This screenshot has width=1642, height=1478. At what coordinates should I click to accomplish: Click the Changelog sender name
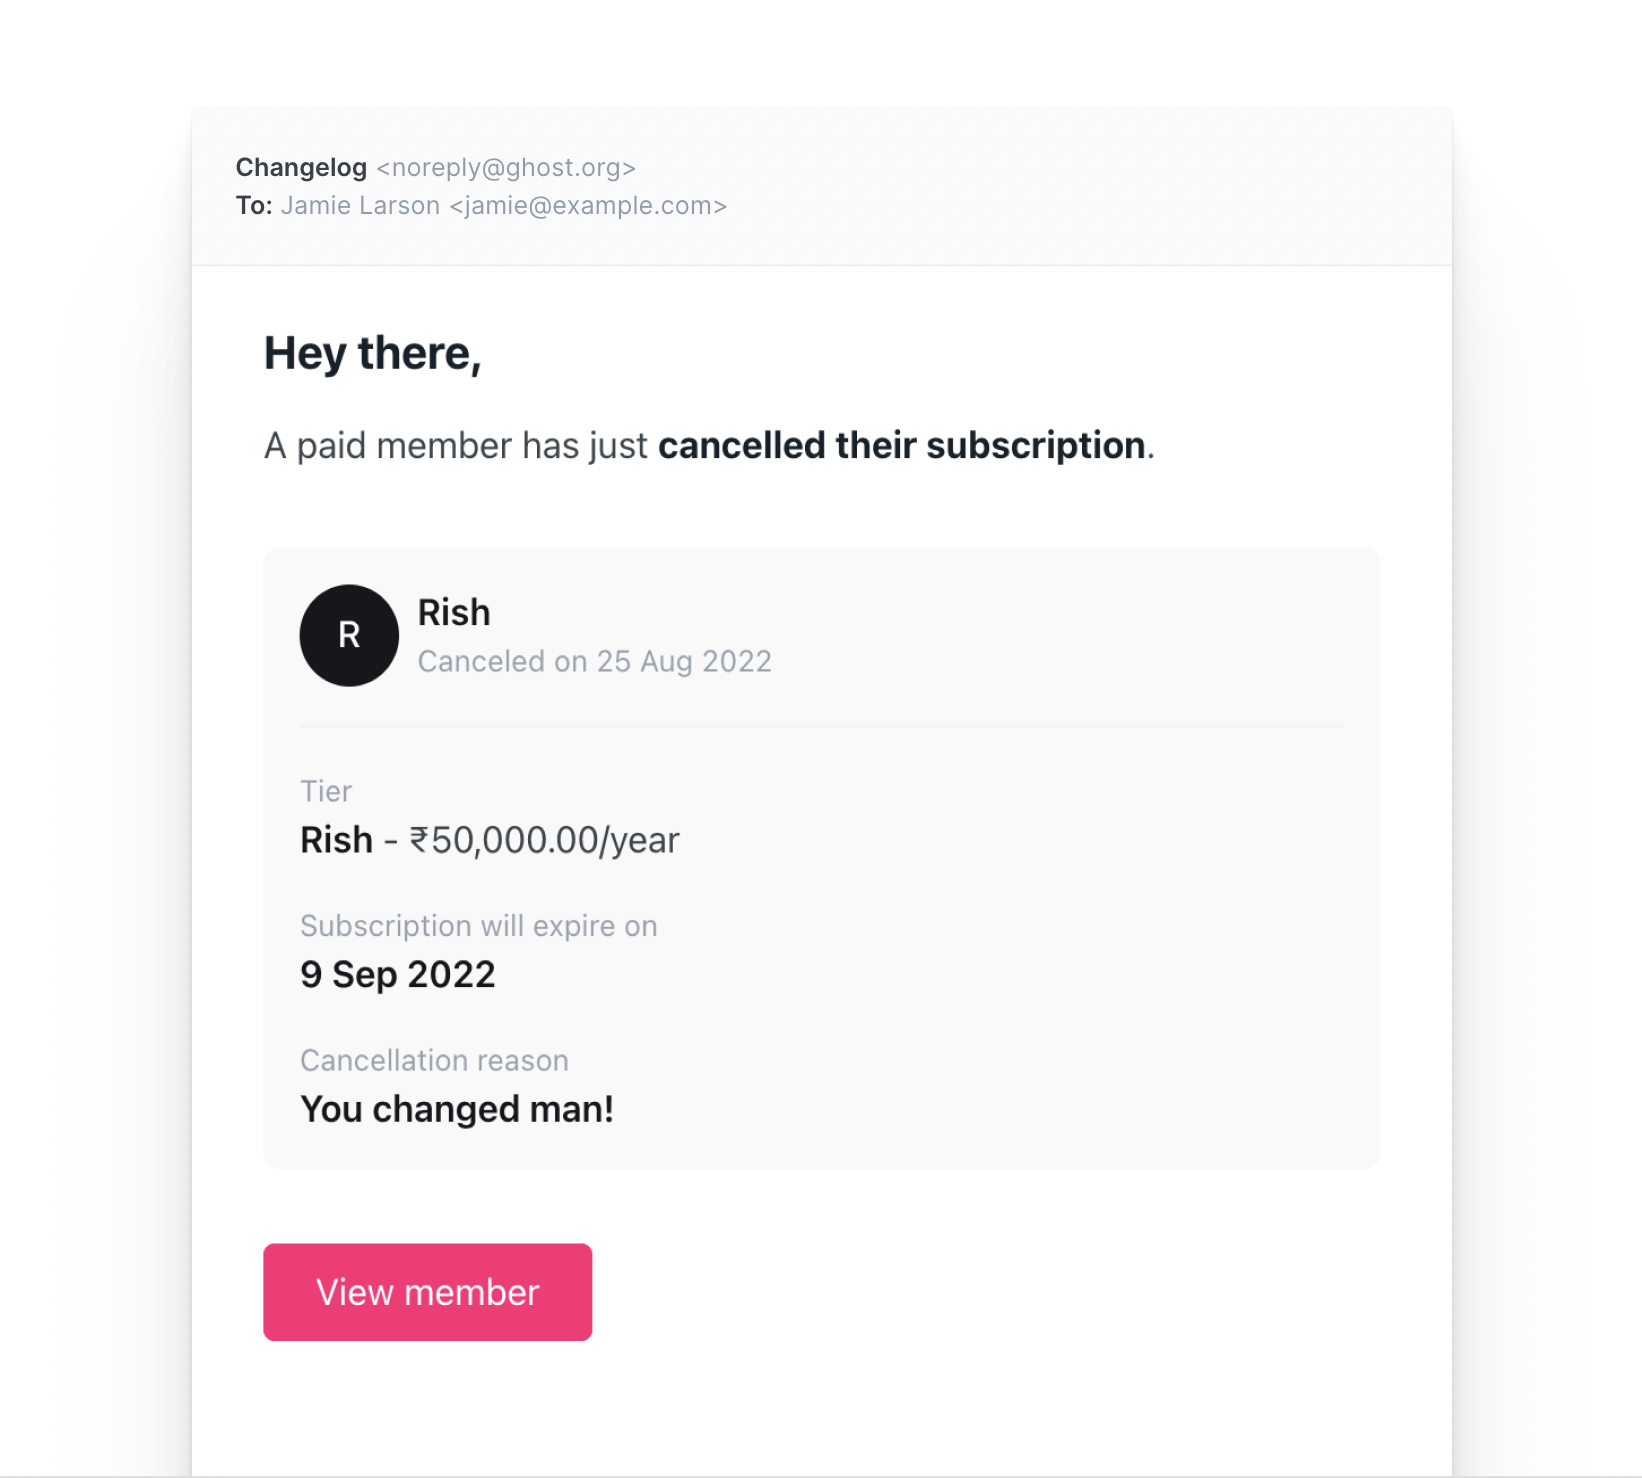[x=301, y=167]
